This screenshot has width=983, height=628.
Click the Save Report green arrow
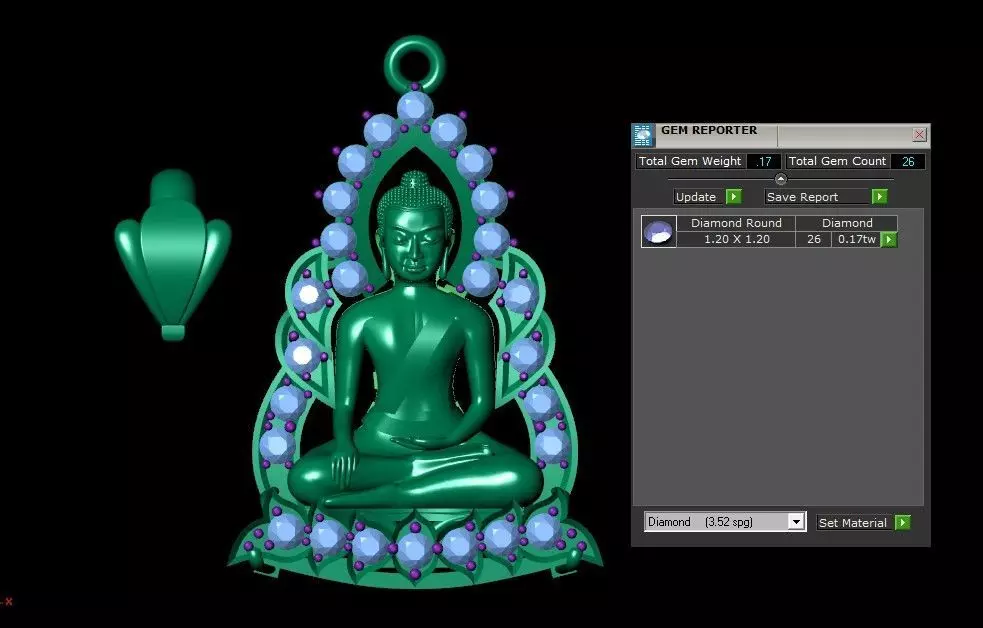(880, 197)
